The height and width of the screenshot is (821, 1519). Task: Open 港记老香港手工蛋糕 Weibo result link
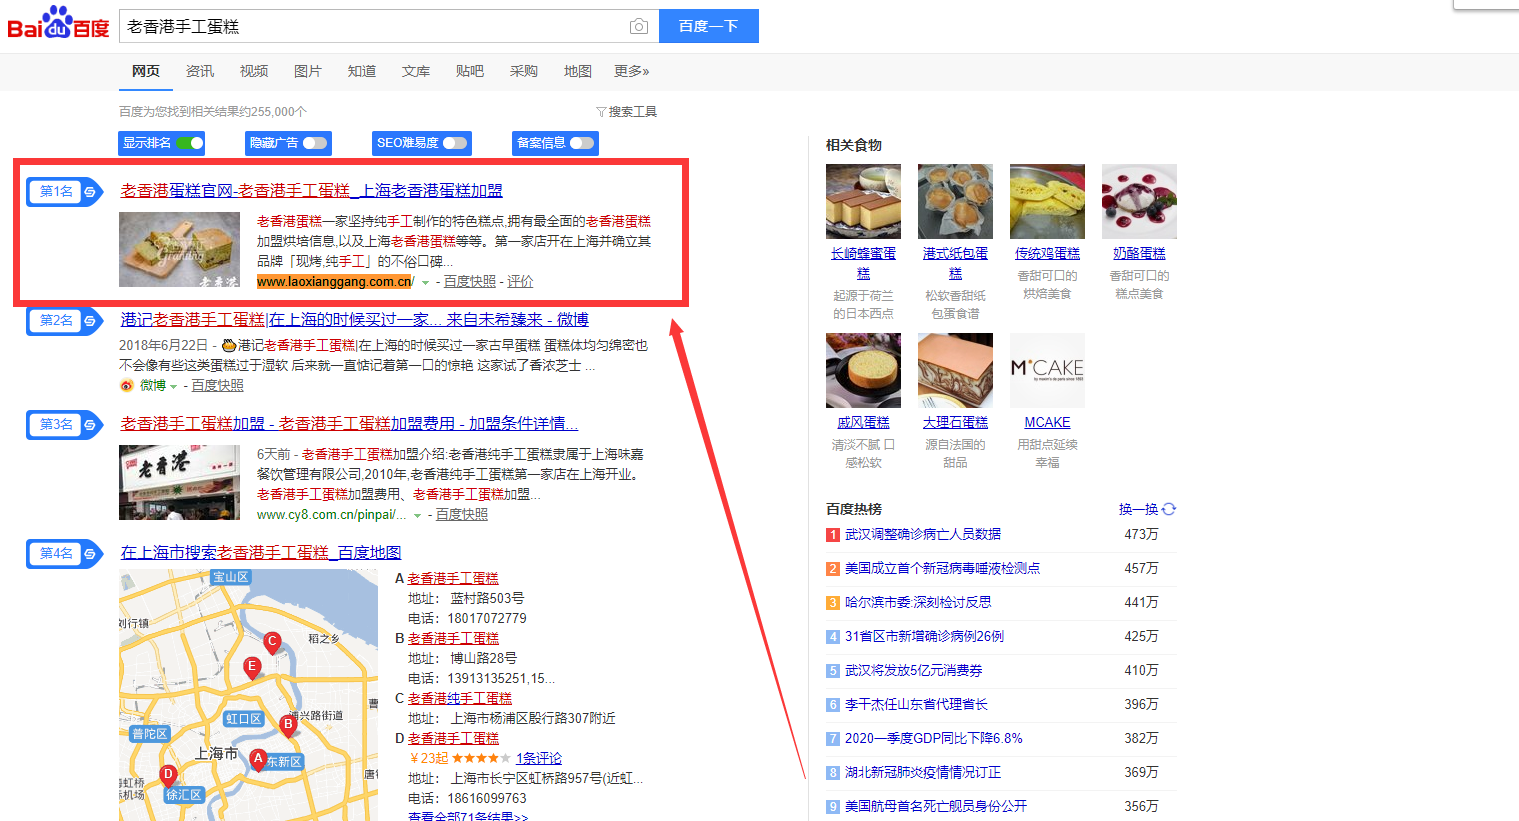click(355, 320)
